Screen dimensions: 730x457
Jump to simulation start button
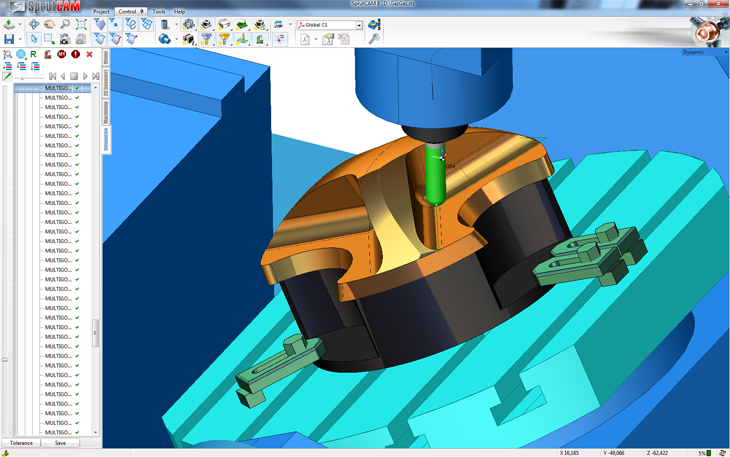coord(53,76)
